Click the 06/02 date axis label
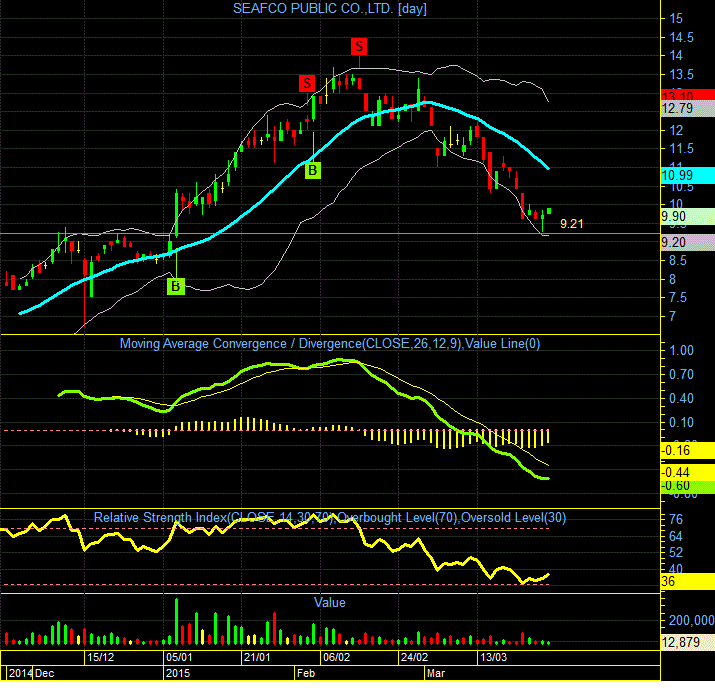 pos(337,657)
